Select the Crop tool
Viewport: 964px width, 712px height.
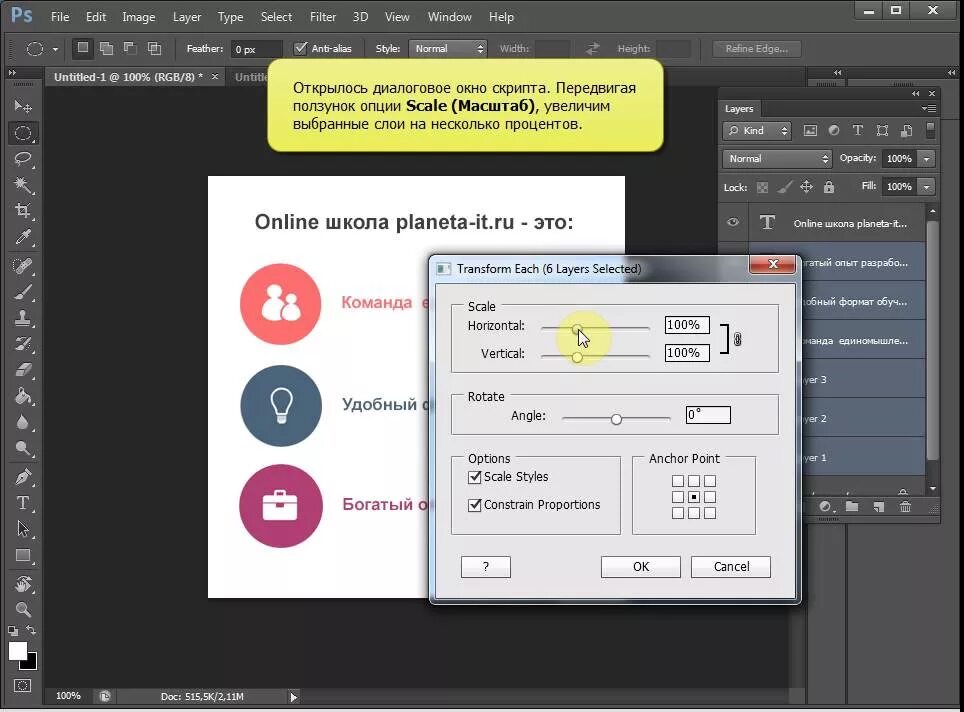click(x=23, y=210)
